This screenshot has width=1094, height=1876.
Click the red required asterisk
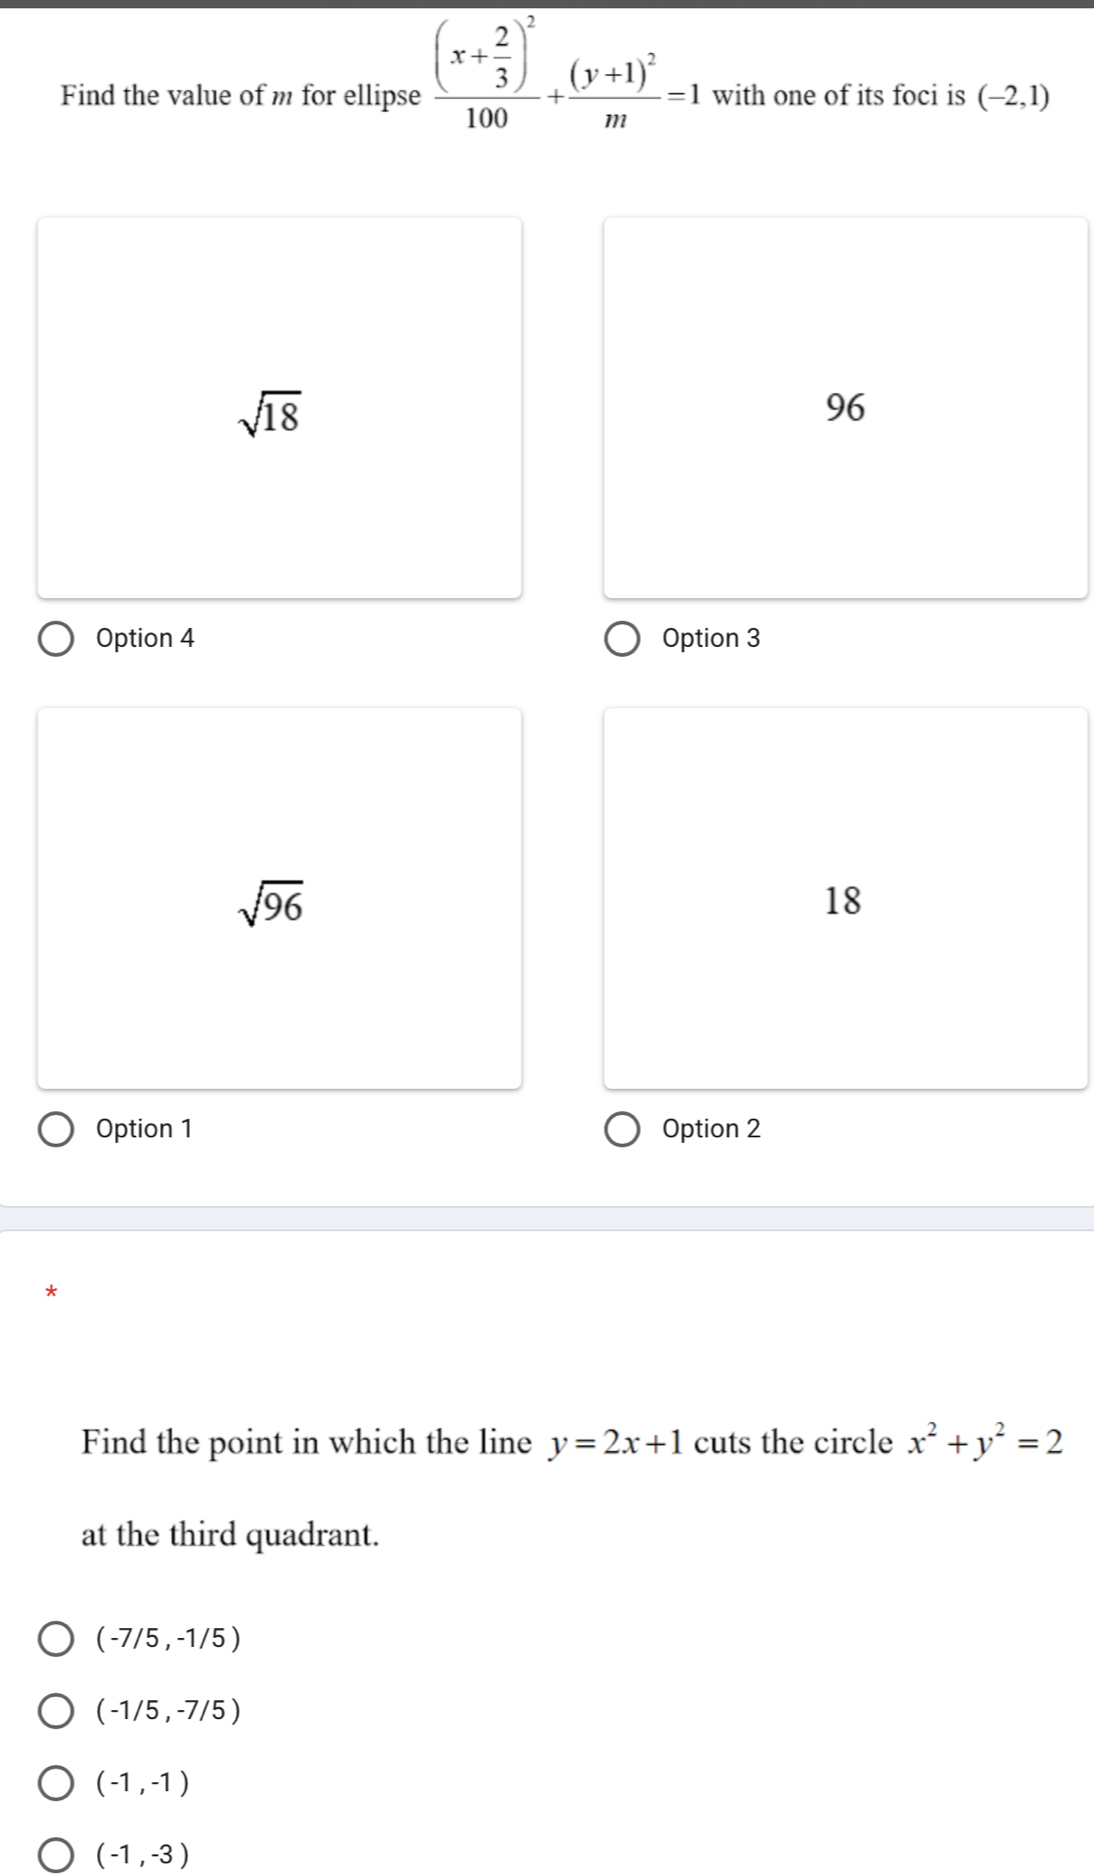point(52,1293)
